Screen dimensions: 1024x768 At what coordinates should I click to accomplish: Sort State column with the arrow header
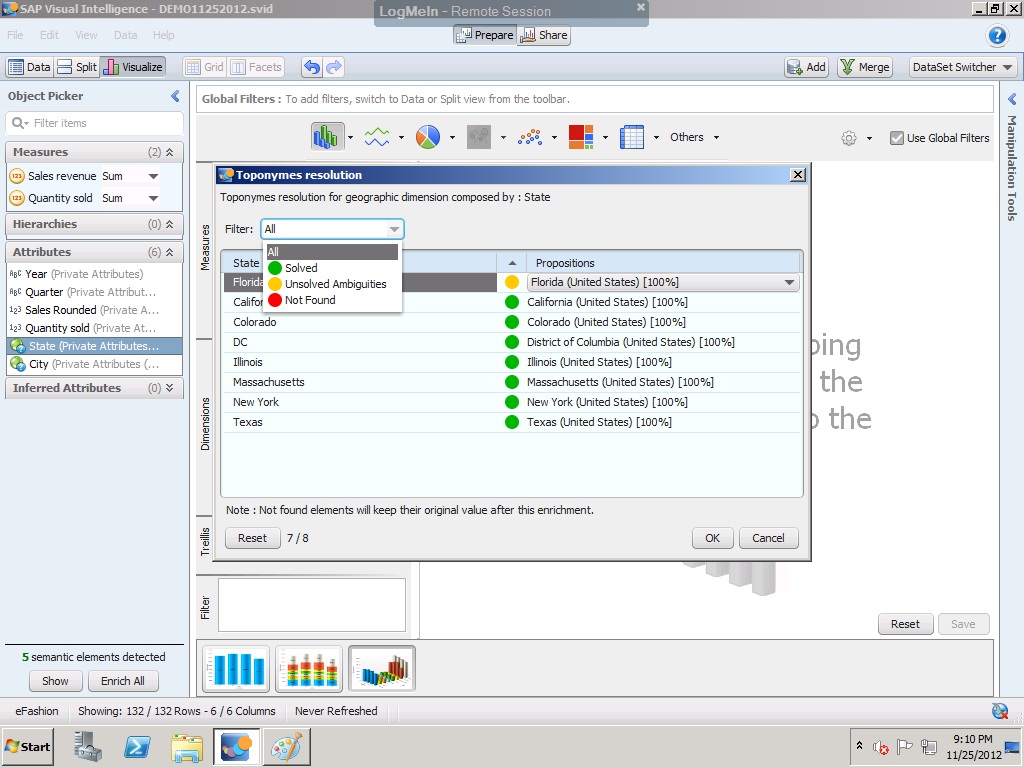(x=512, y=263)
